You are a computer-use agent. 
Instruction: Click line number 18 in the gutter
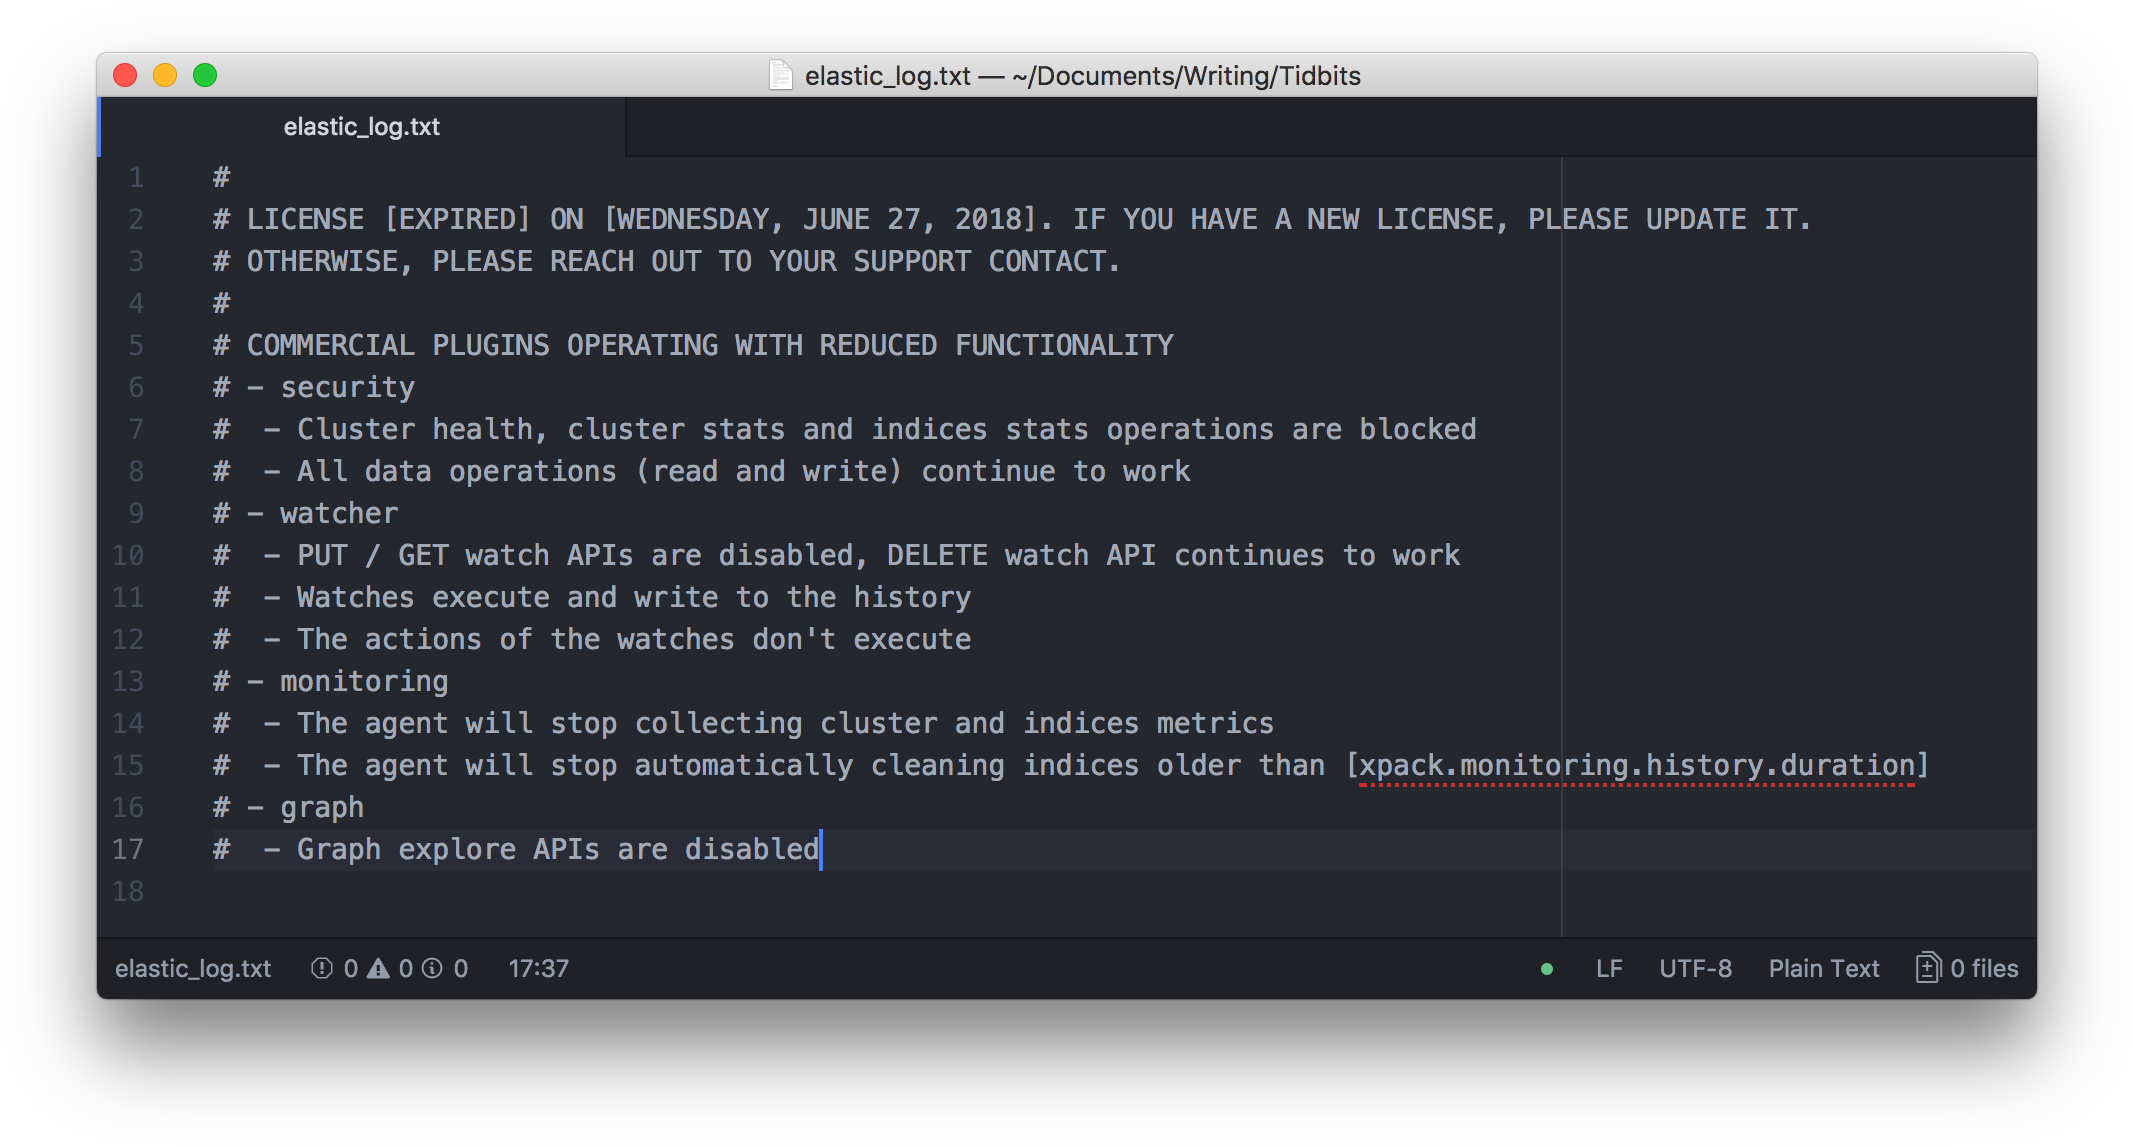click(x=128, y=891)
